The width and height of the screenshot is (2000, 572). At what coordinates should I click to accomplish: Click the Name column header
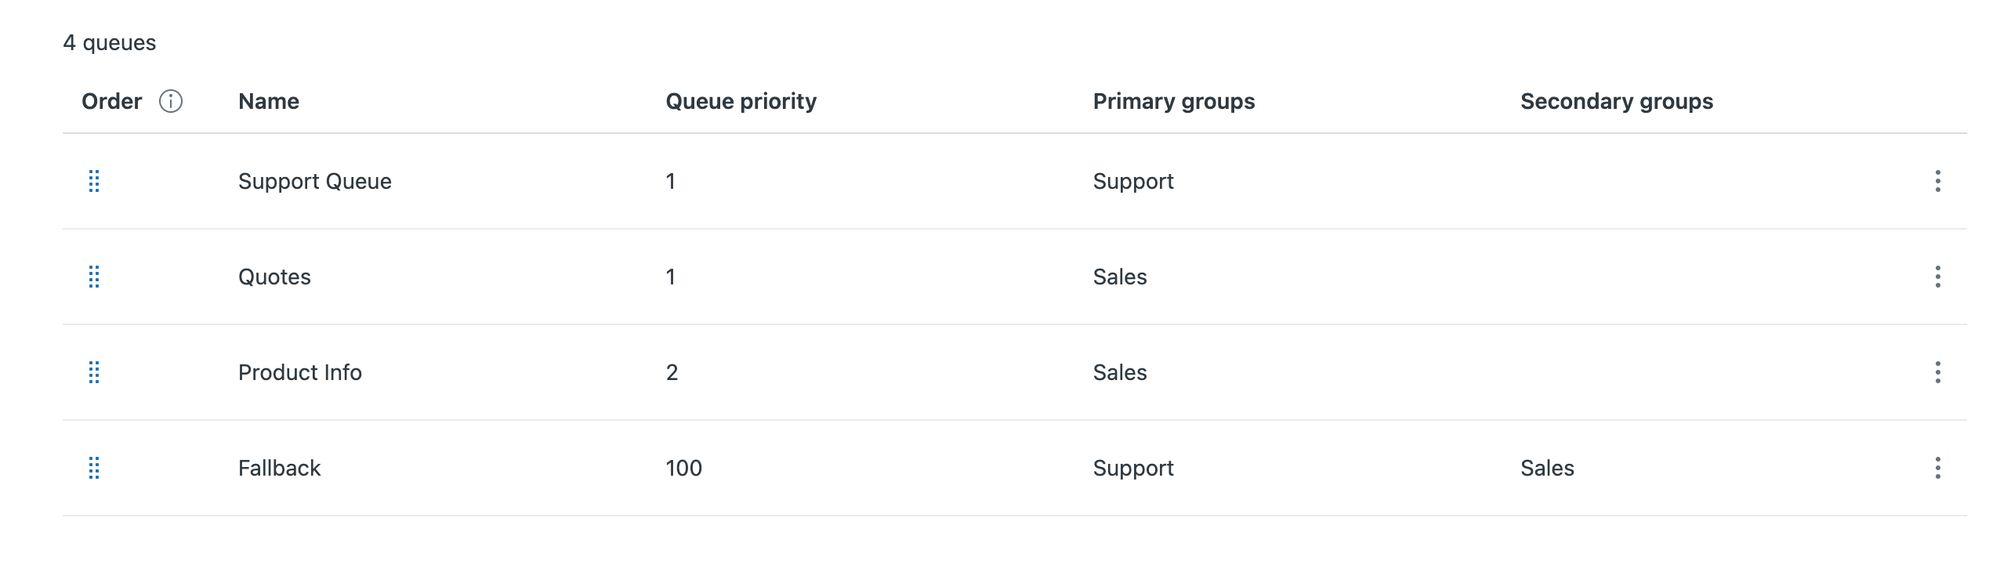pos(268,101)
